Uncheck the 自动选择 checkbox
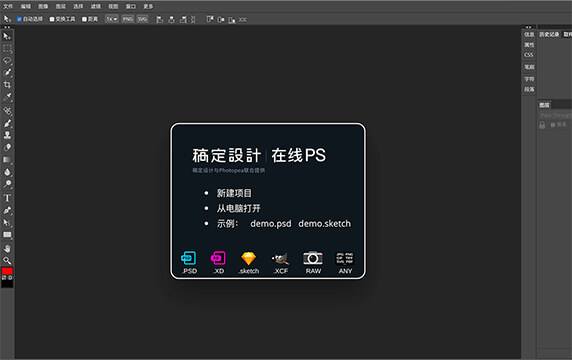 (19, 19)
